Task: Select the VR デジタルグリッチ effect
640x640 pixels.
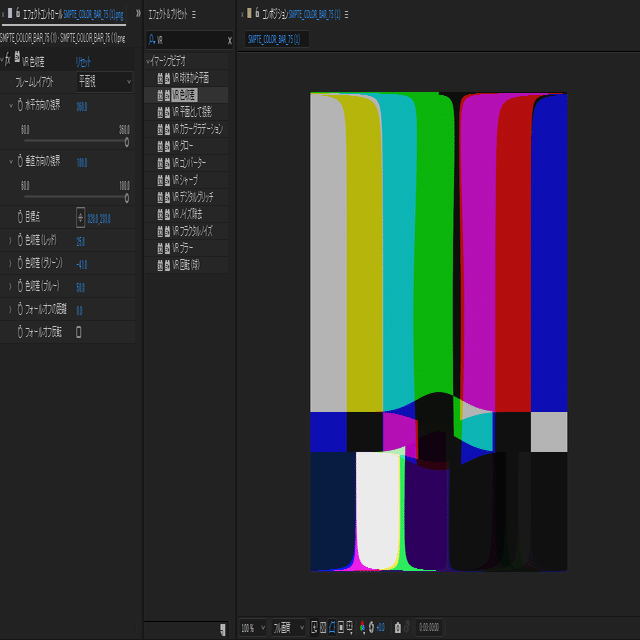Action: tap(193, 197)
